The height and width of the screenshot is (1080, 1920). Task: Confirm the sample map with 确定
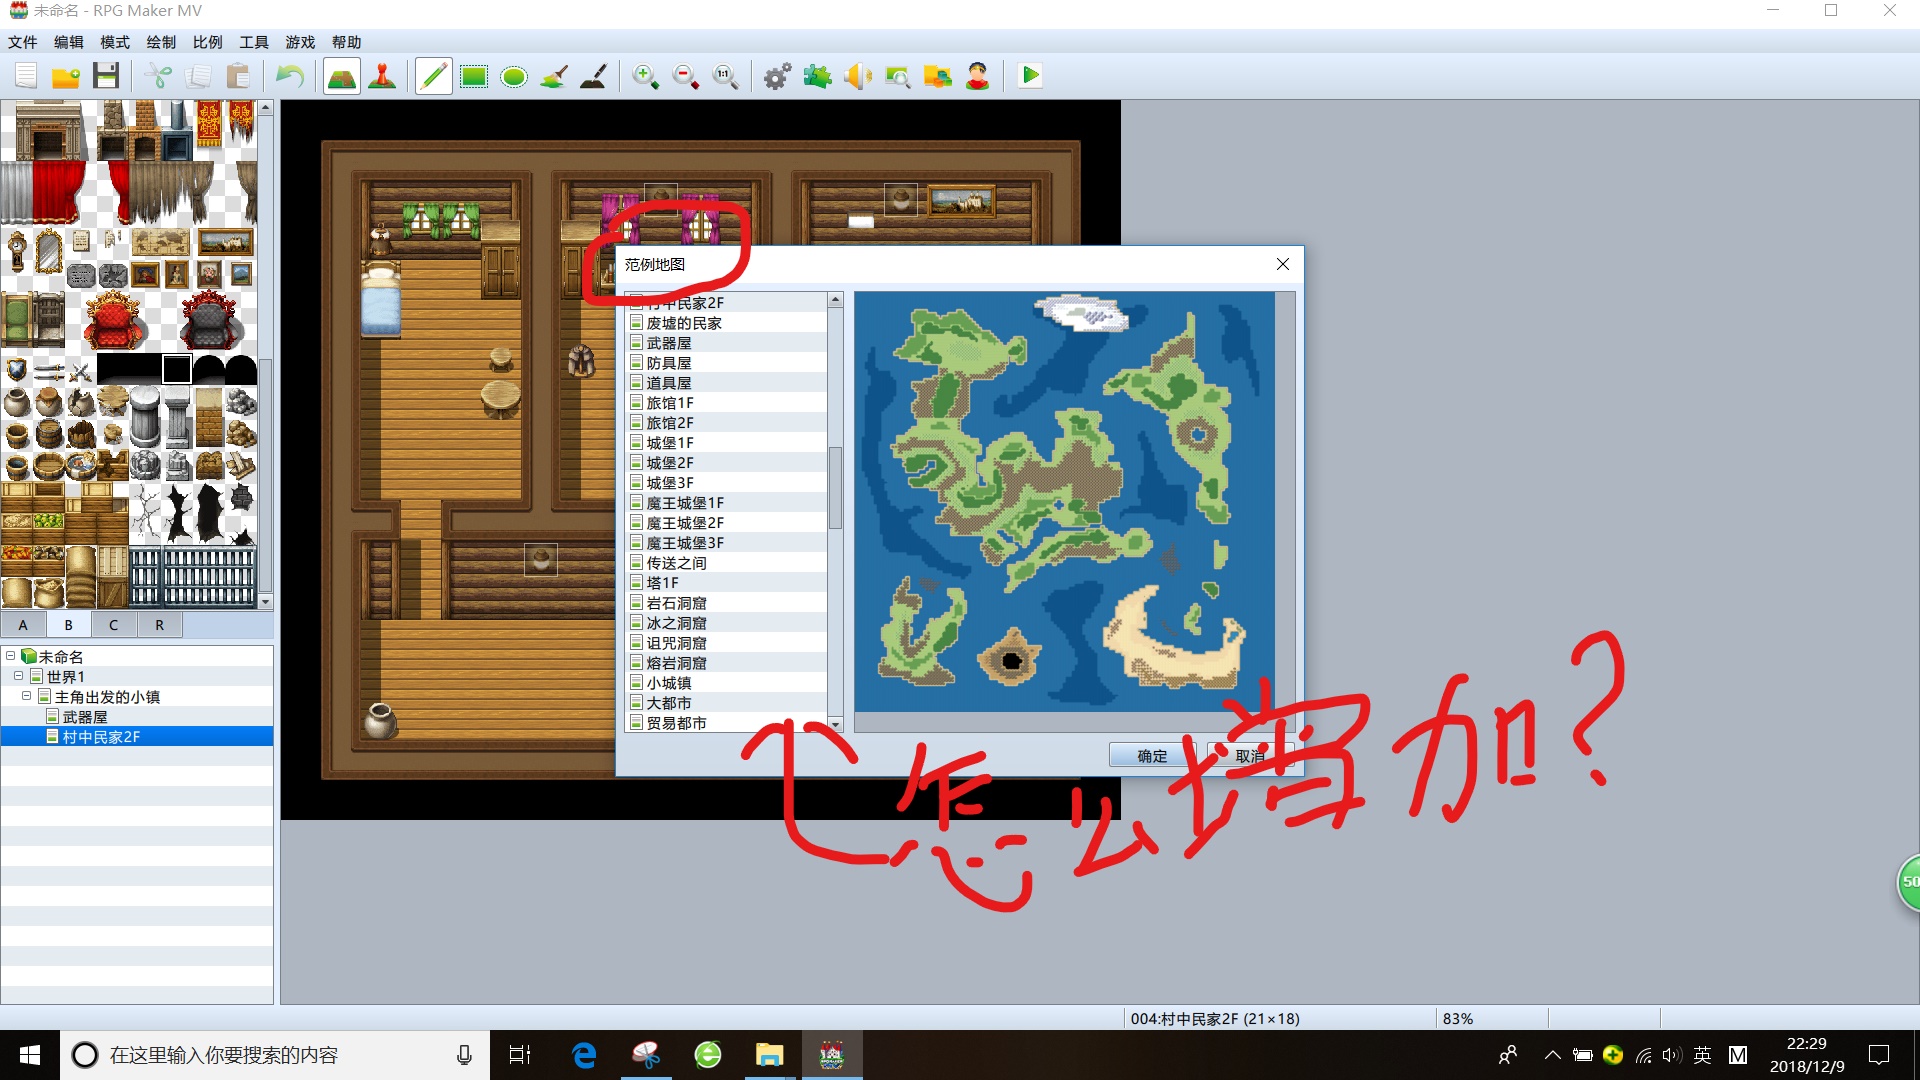(x=1152, y=756)
